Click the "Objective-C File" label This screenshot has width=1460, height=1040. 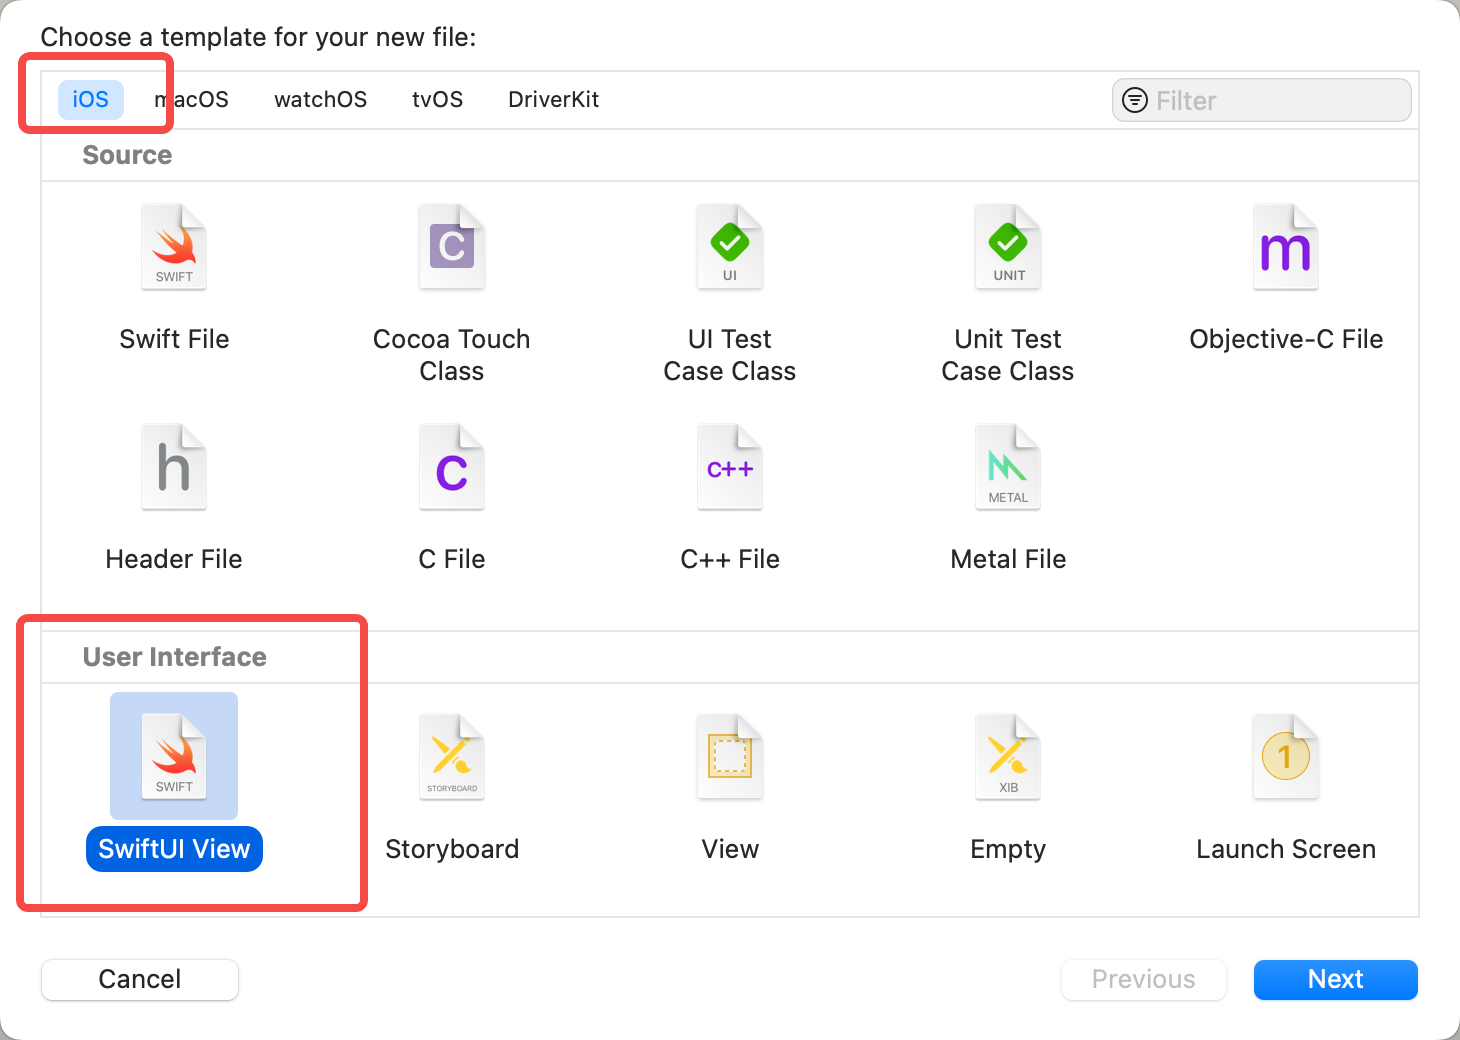click(x=1286, y=339)
